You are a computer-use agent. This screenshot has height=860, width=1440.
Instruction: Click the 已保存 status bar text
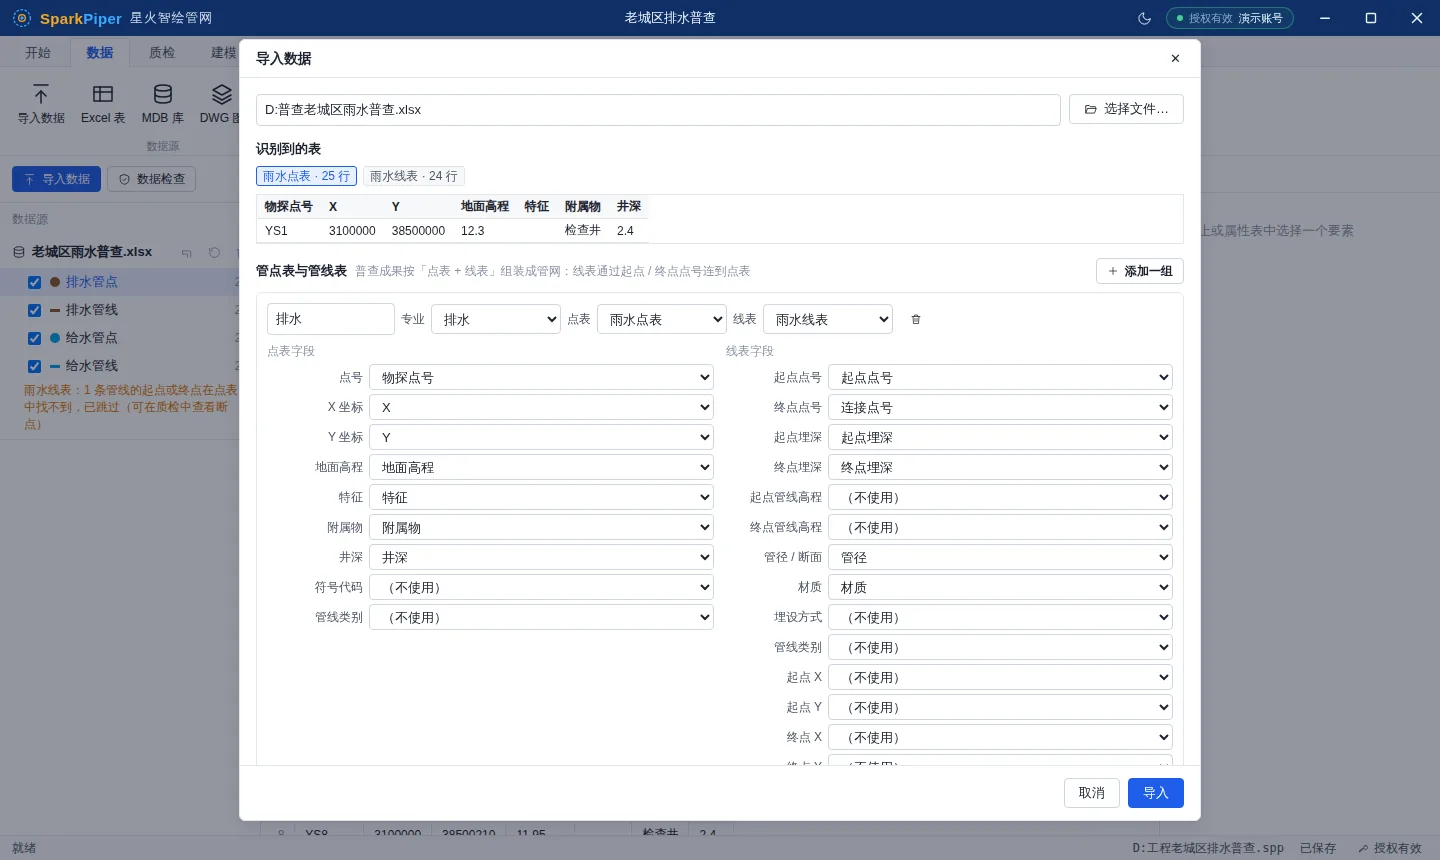[1318, 848]
